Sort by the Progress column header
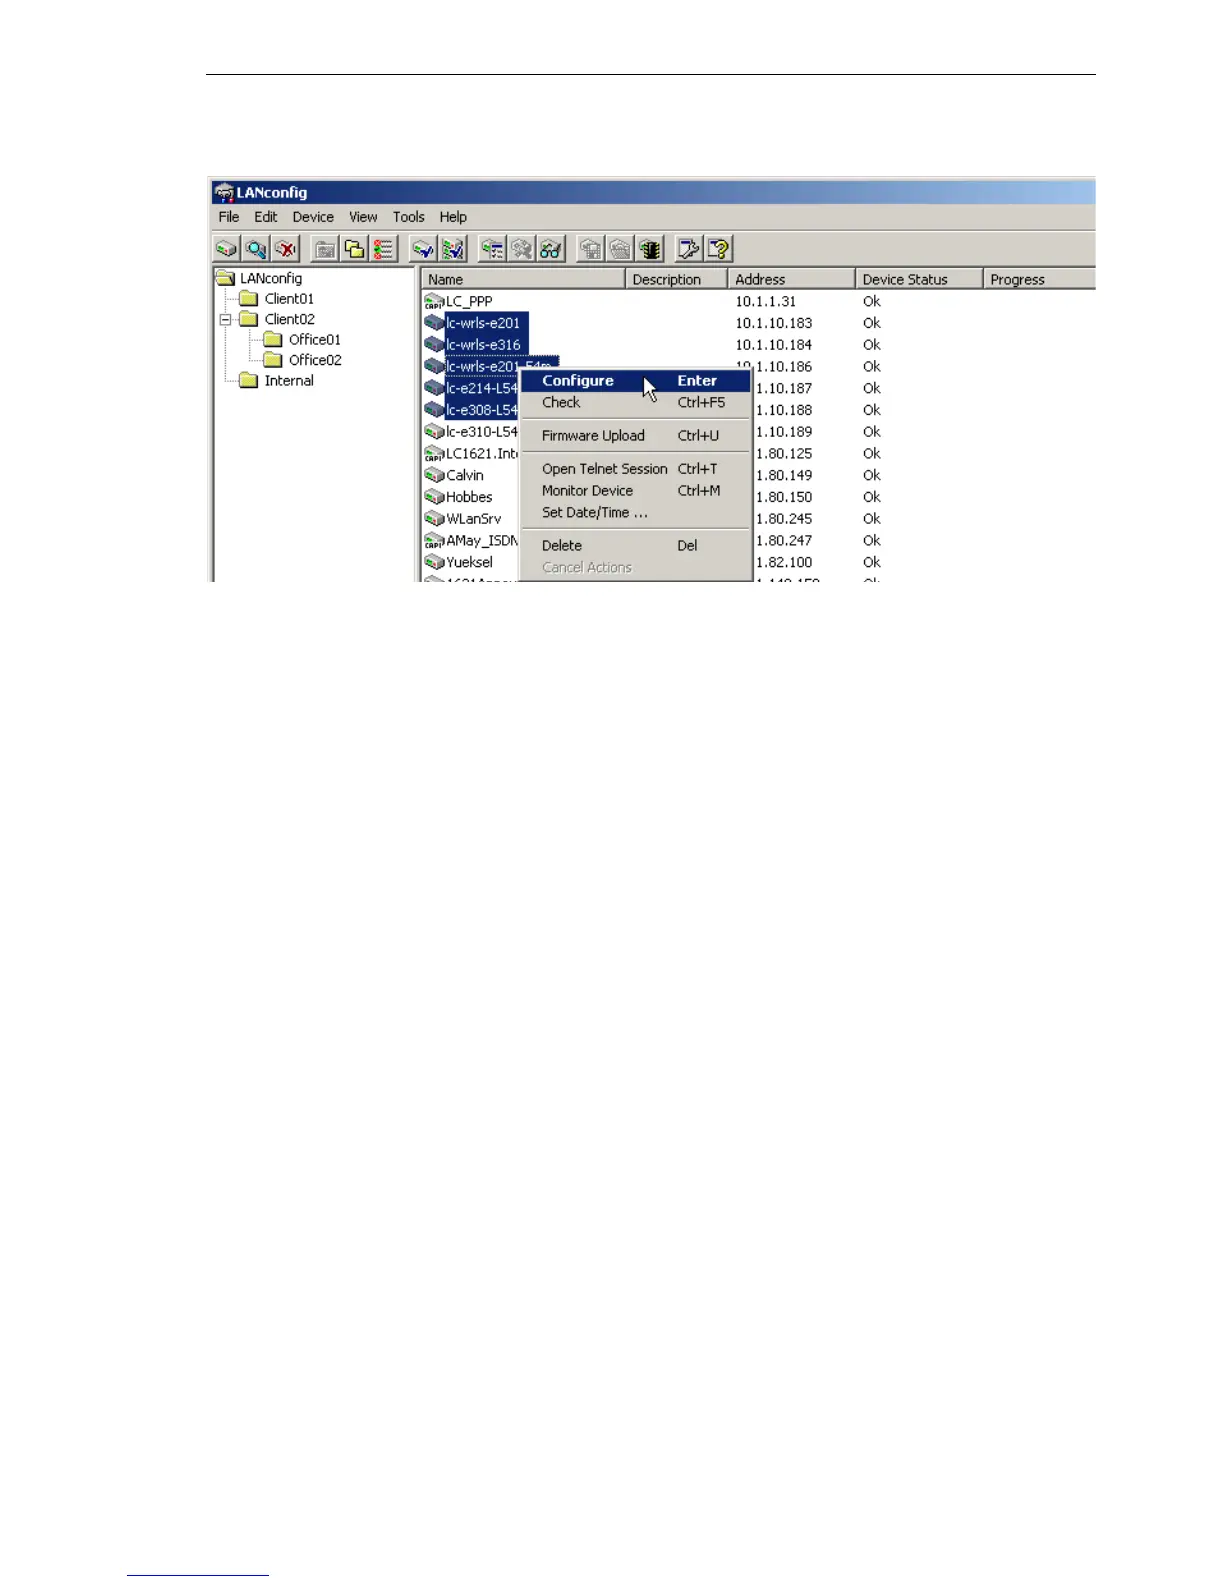 (1039, 280)
